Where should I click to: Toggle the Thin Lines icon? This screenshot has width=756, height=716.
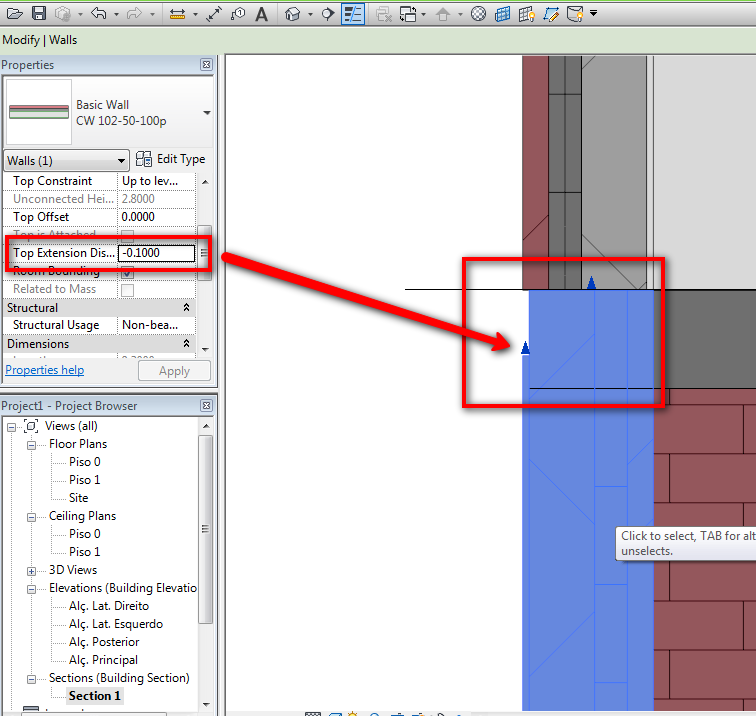coord(353,14)
